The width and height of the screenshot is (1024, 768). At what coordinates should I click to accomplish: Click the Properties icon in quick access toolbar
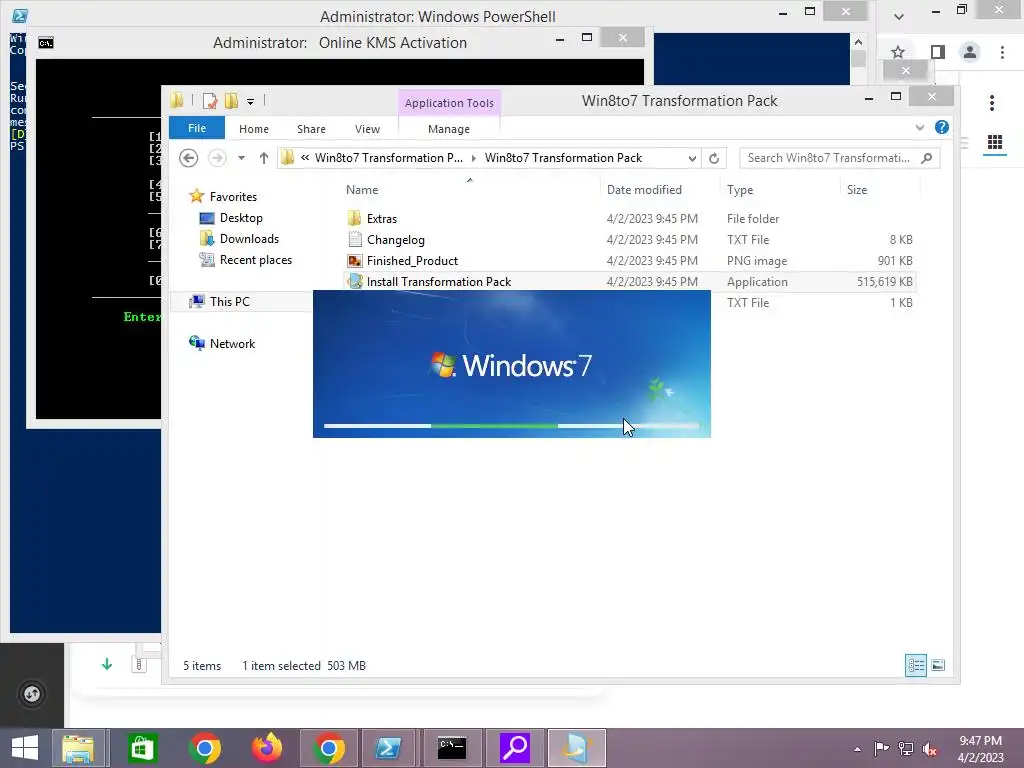click(210, 101)
